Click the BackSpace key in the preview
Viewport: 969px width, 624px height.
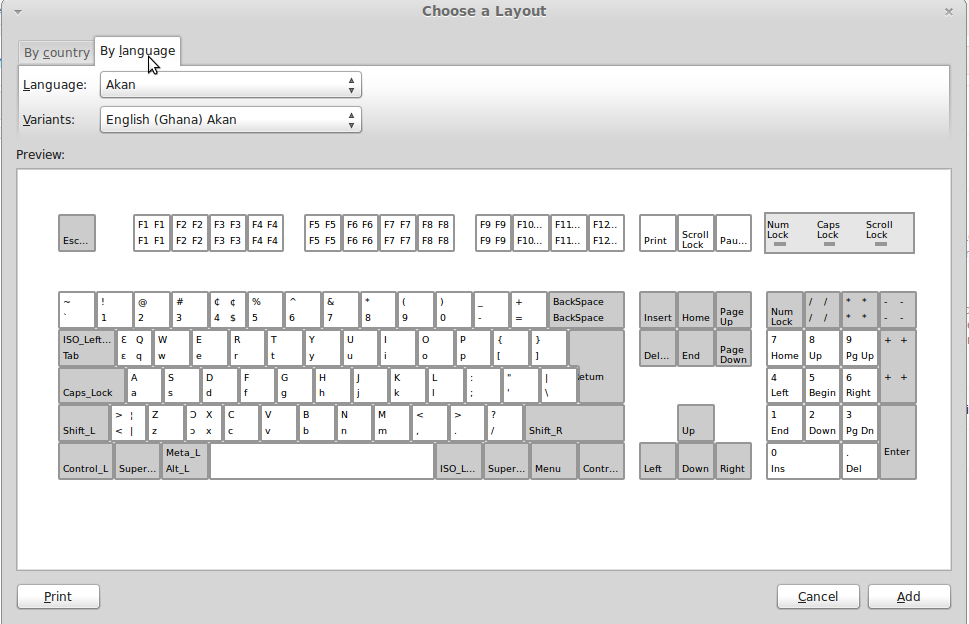pyautogui.click(x=583, y=309)
